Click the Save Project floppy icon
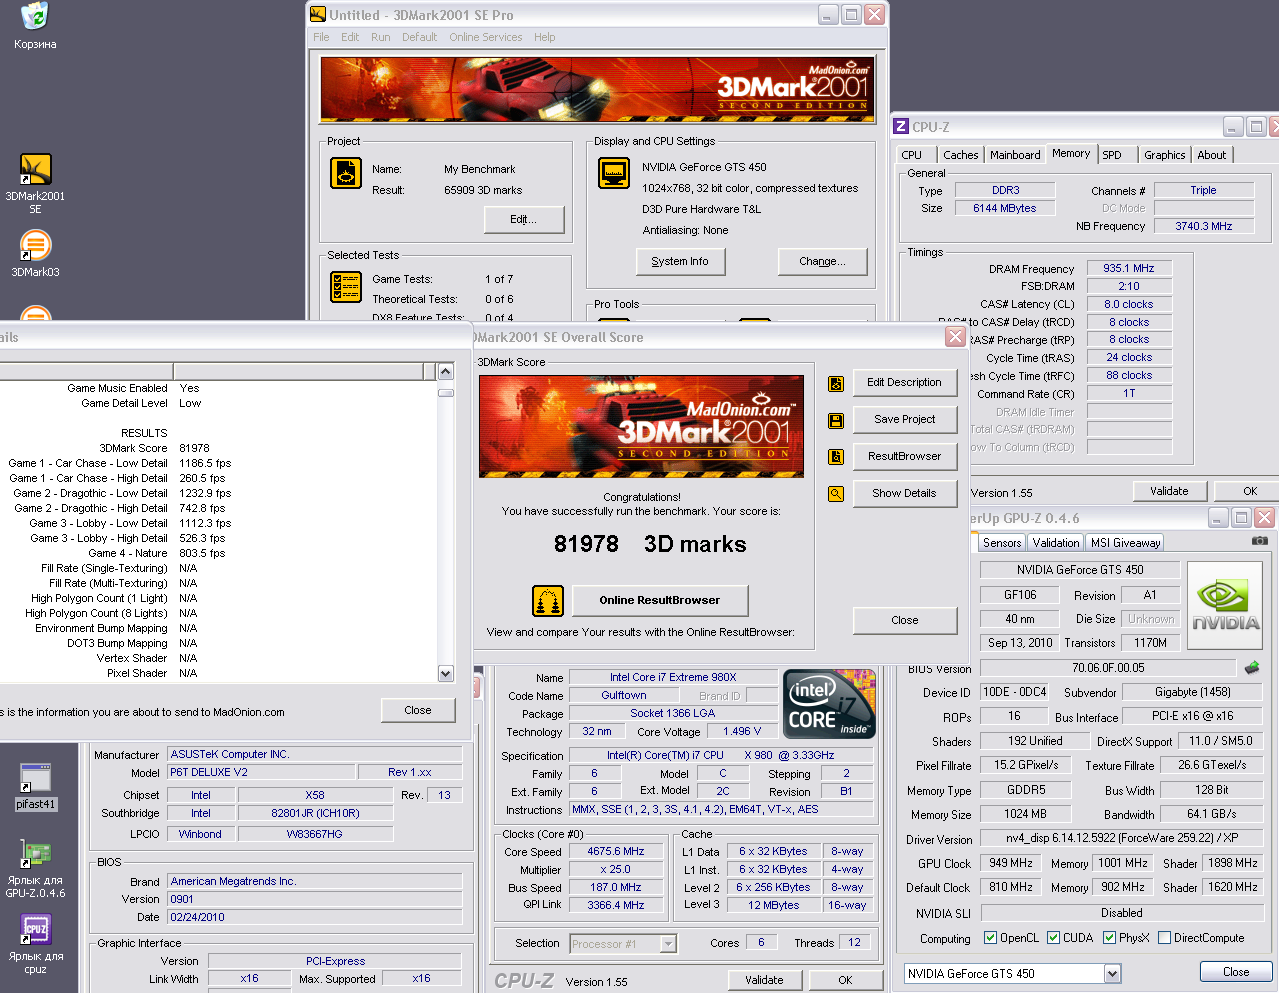 point(836,420)
